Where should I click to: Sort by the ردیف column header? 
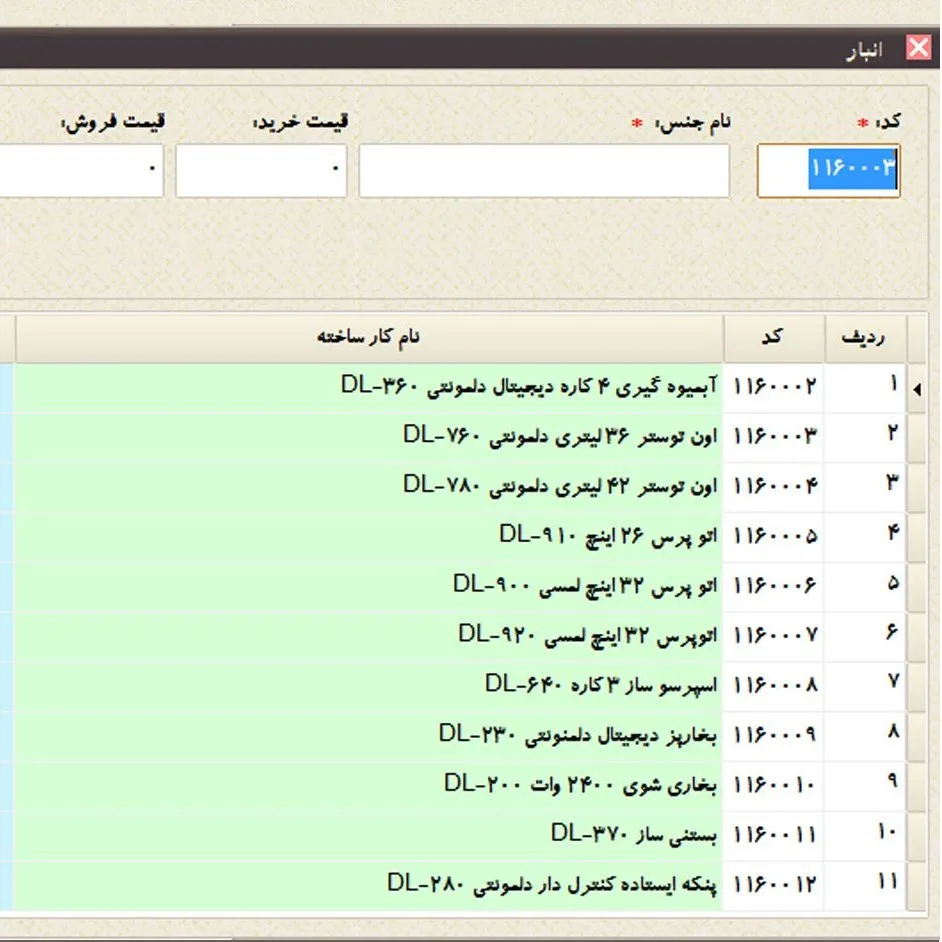[864, 338]
